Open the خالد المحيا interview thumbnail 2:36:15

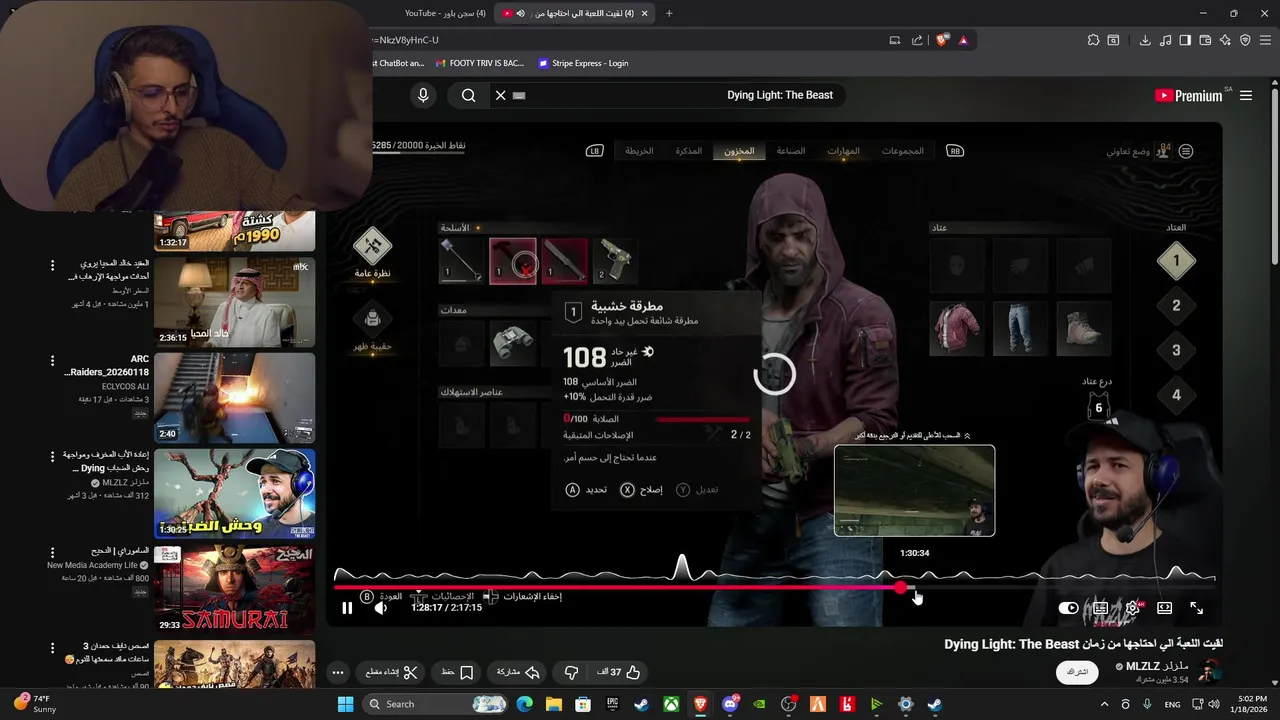coord(235,302)
